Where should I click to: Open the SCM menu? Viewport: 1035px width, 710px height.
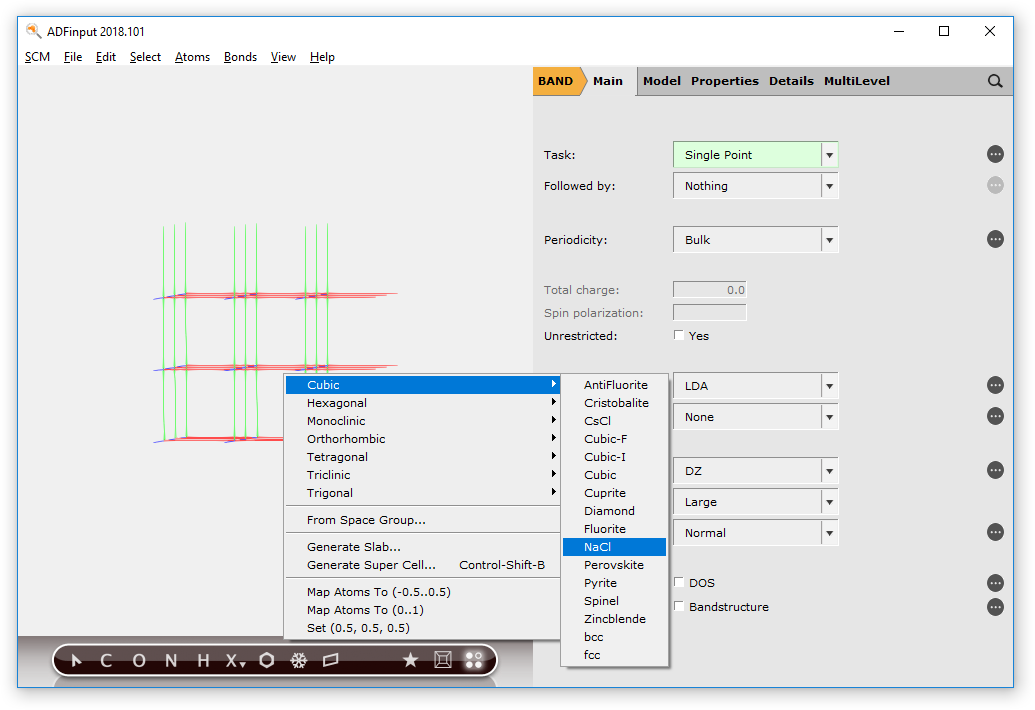(x=38, y=57)
